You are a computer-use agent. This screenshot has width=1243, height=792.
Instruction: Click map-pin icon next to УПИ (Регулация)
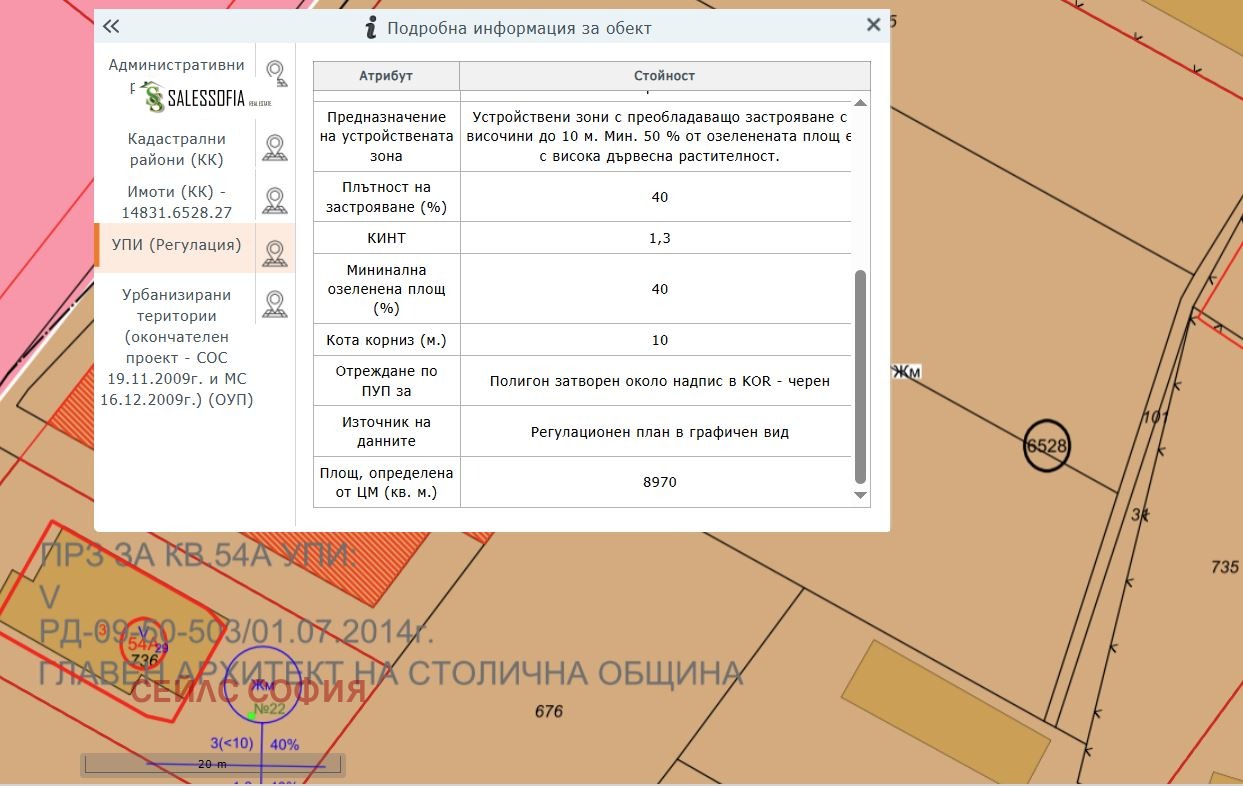pos(275,253)
